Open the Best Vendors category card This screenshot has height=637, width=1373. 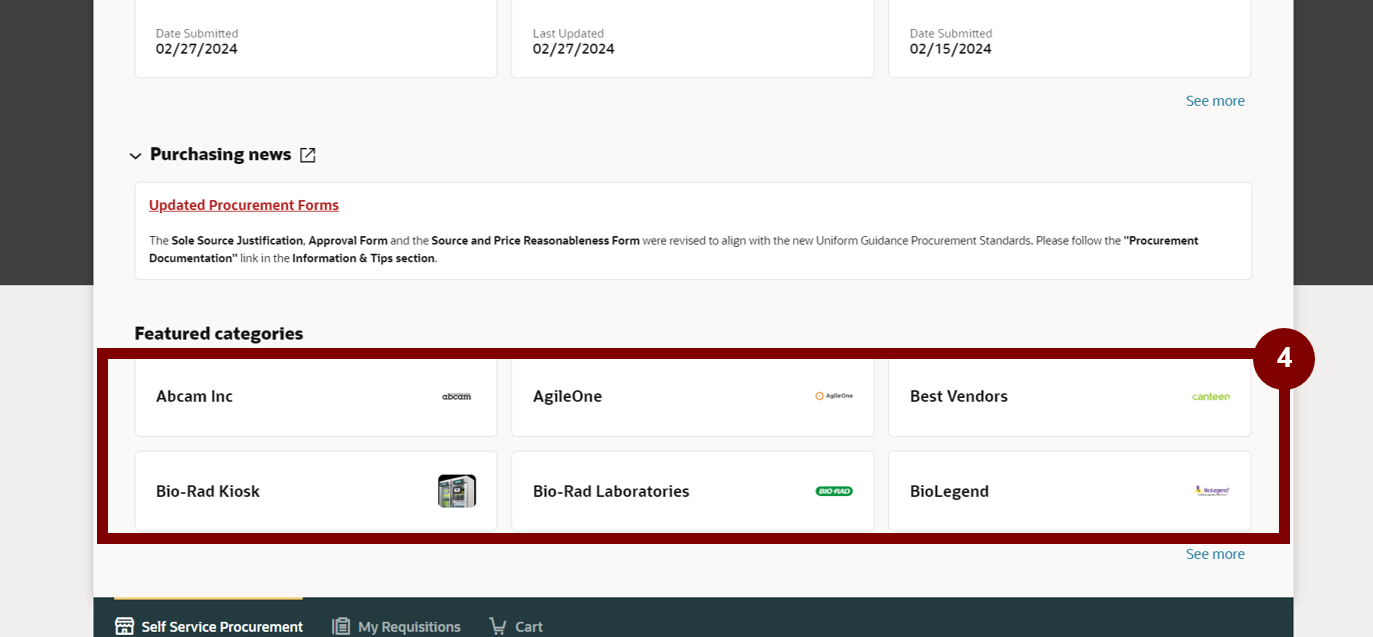[1069, 397]
